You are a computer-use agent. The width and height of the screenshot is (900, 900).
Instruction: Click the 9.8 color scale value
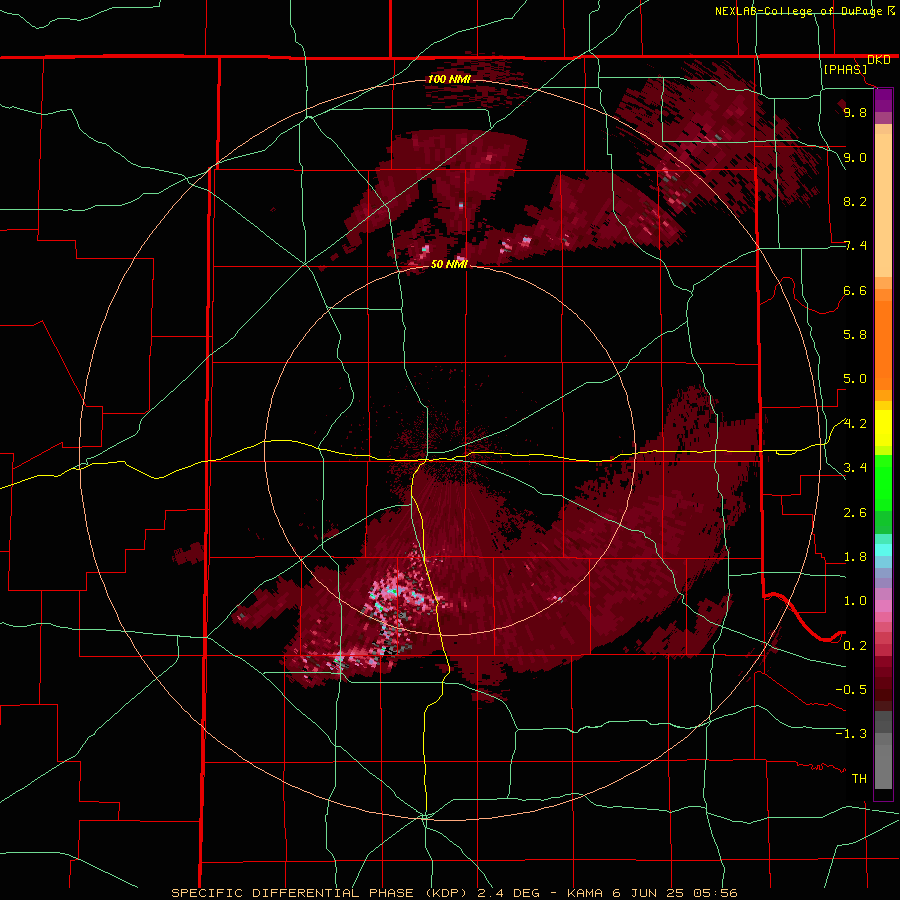(x=855, y=113)
